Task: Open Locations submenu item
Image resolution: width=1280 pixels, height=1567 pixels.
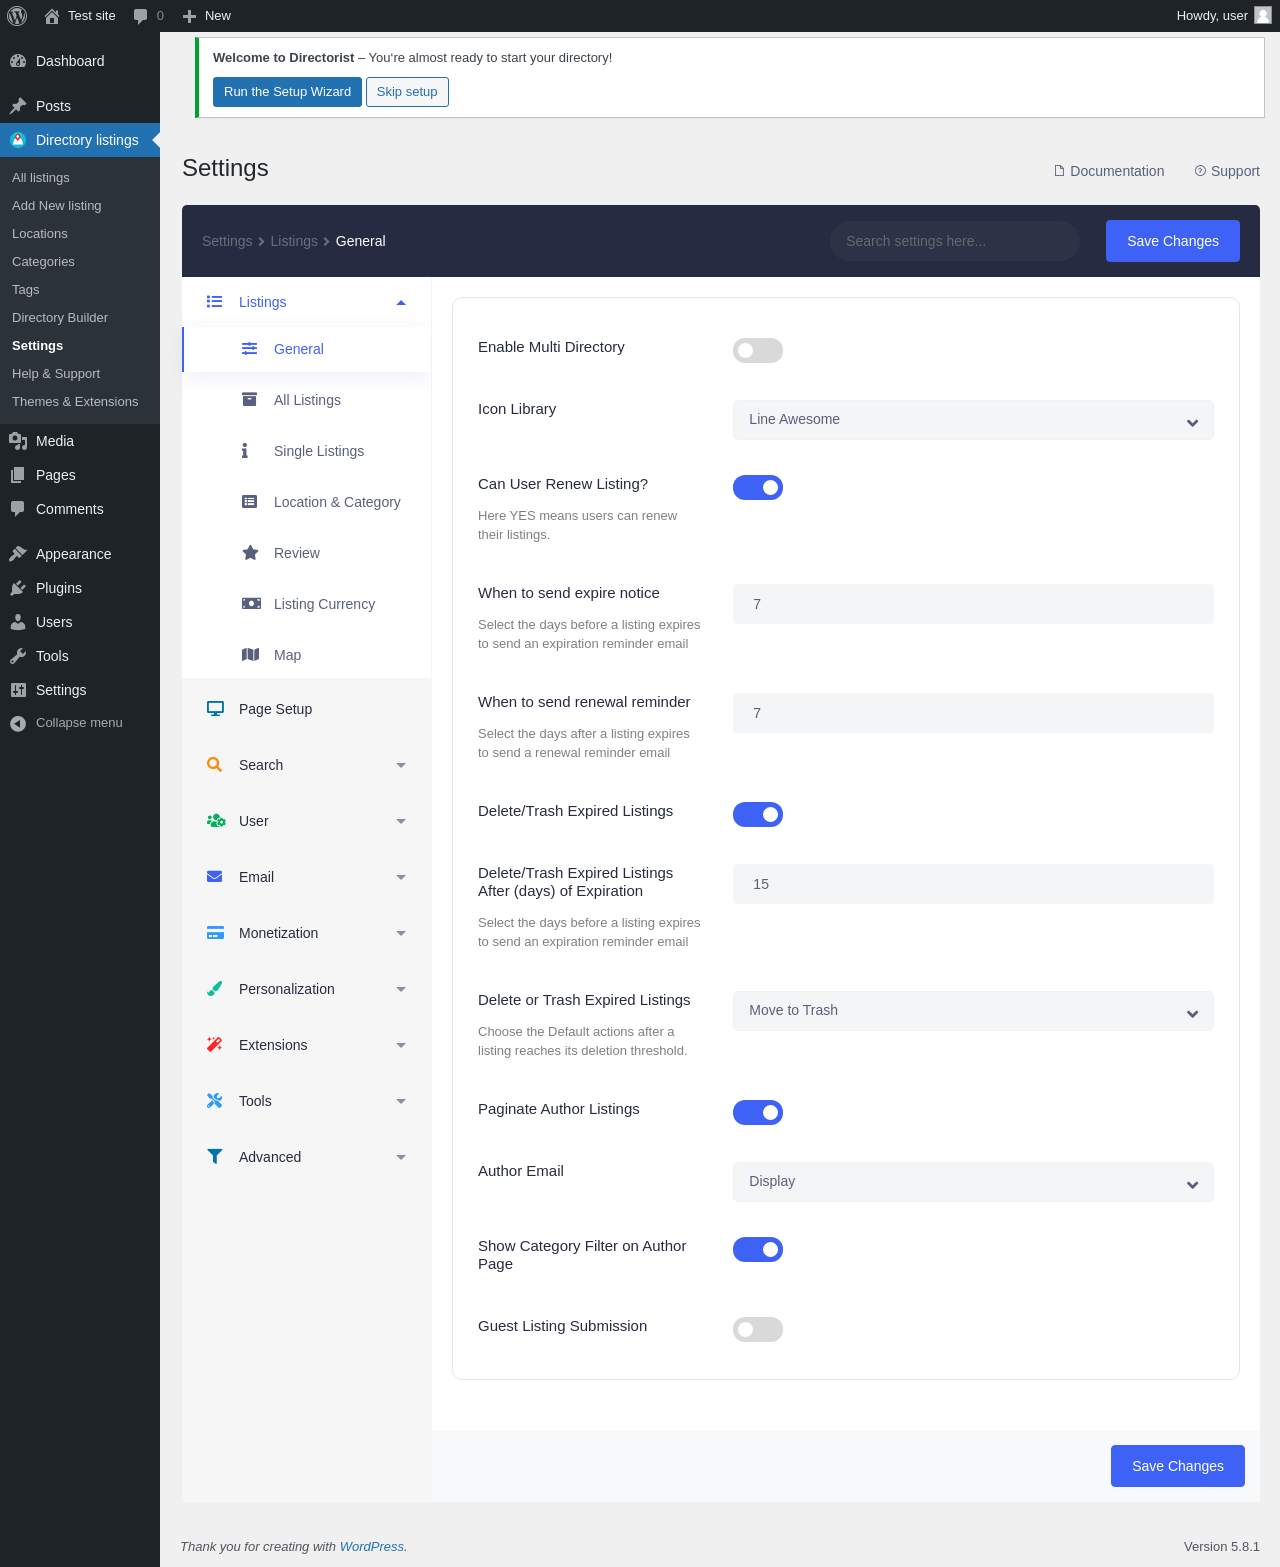Action: (40, 234)
